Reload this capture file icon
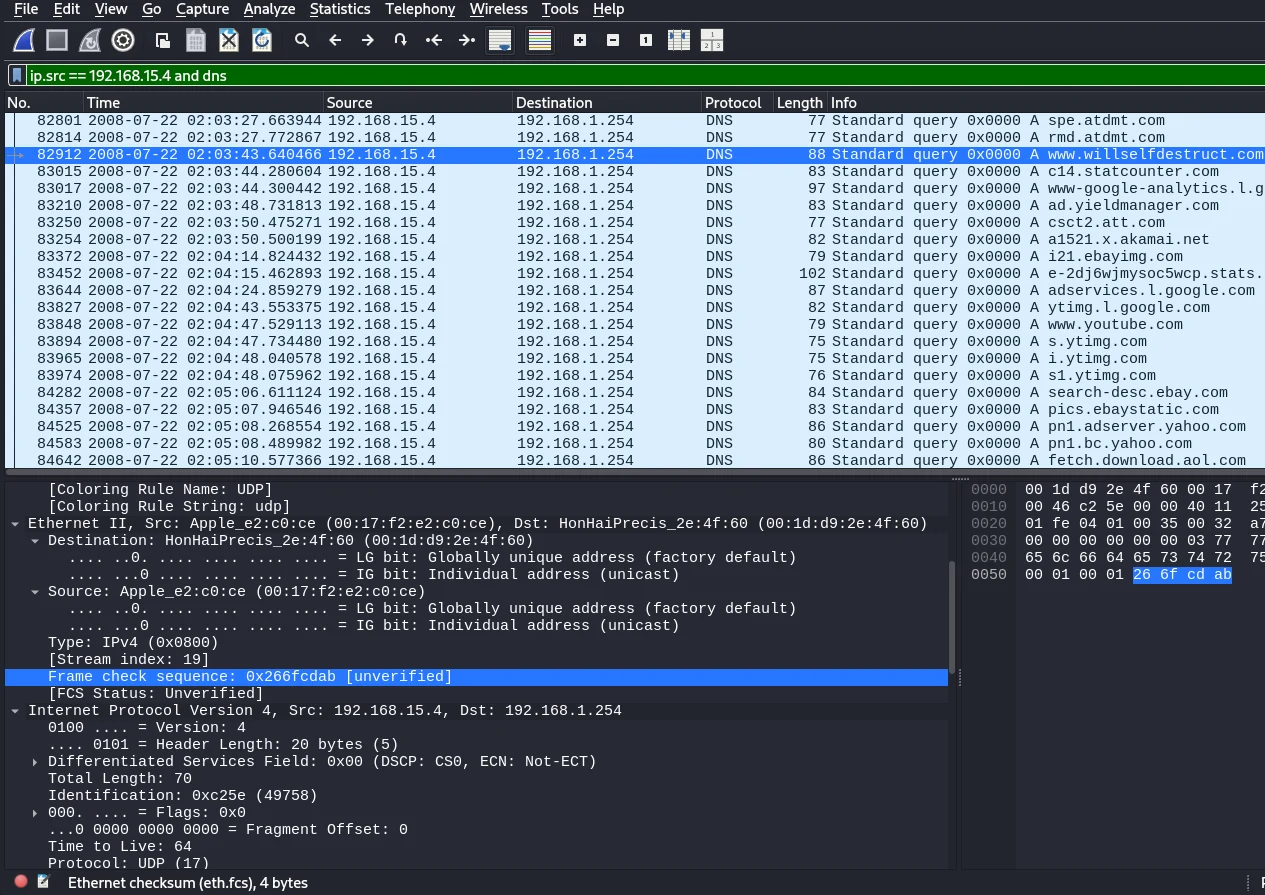The image size is (1265, 895). 262,40
